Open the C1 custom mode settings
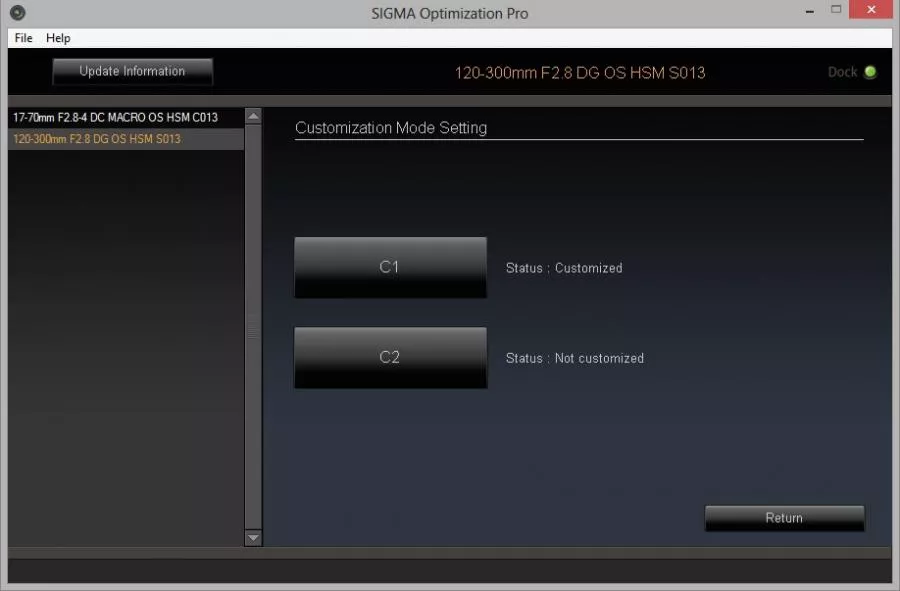Image resolution: width=900 pixels, height=591 pixels. tap(390, 267)
